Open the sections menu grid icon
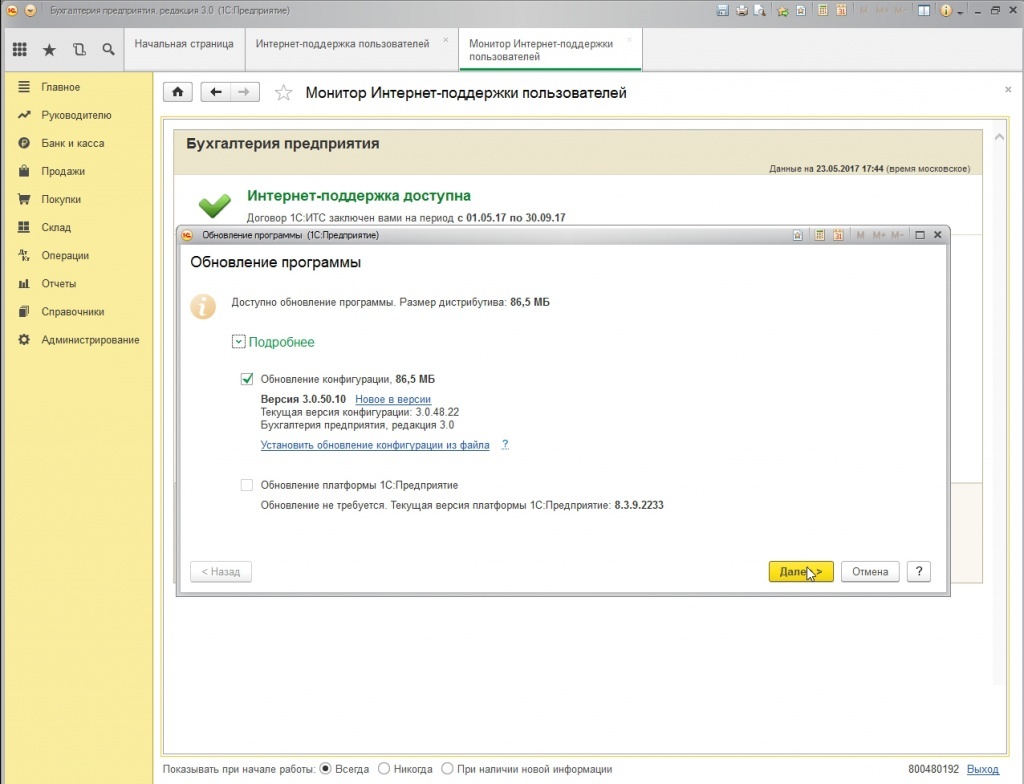The image size is (1024, 784). (19, 49)
